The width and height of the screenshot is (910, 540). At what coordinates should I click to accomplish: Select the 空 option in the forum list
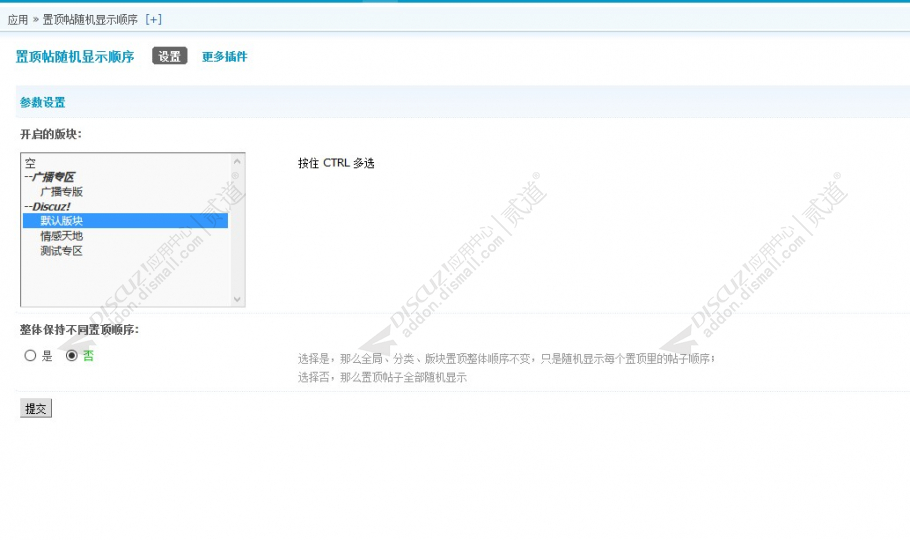(x=125, y=163)
